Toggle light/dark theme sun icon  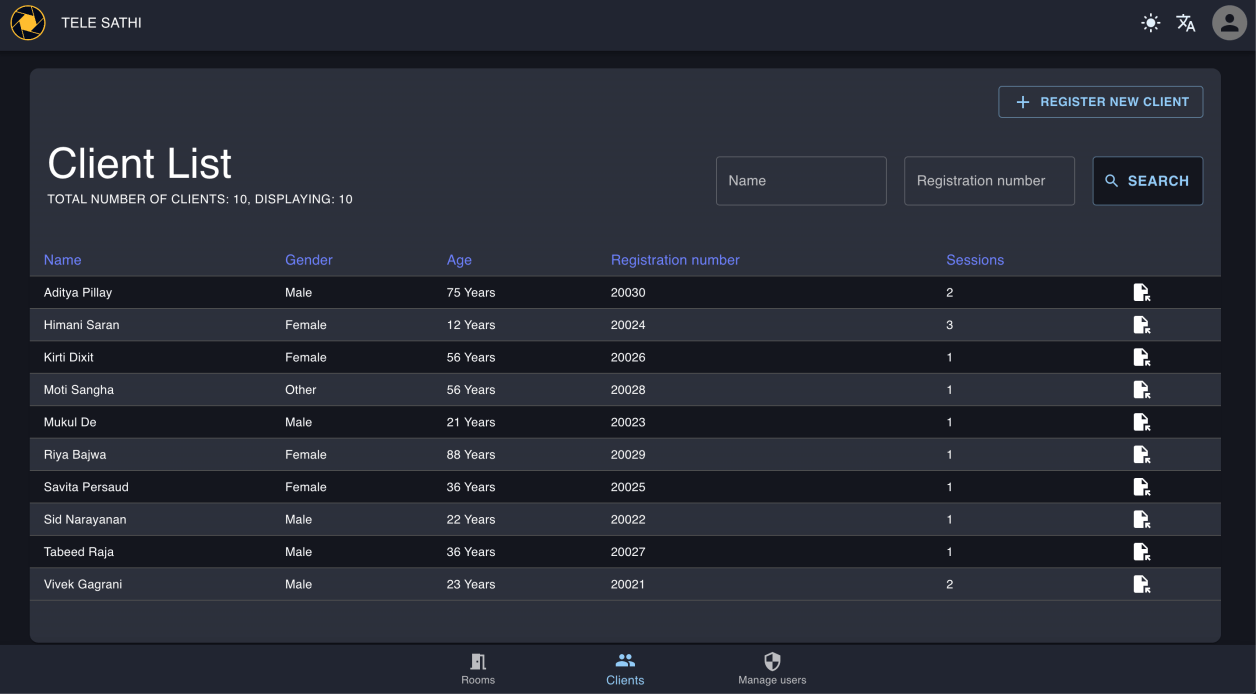pos(1151,23)
